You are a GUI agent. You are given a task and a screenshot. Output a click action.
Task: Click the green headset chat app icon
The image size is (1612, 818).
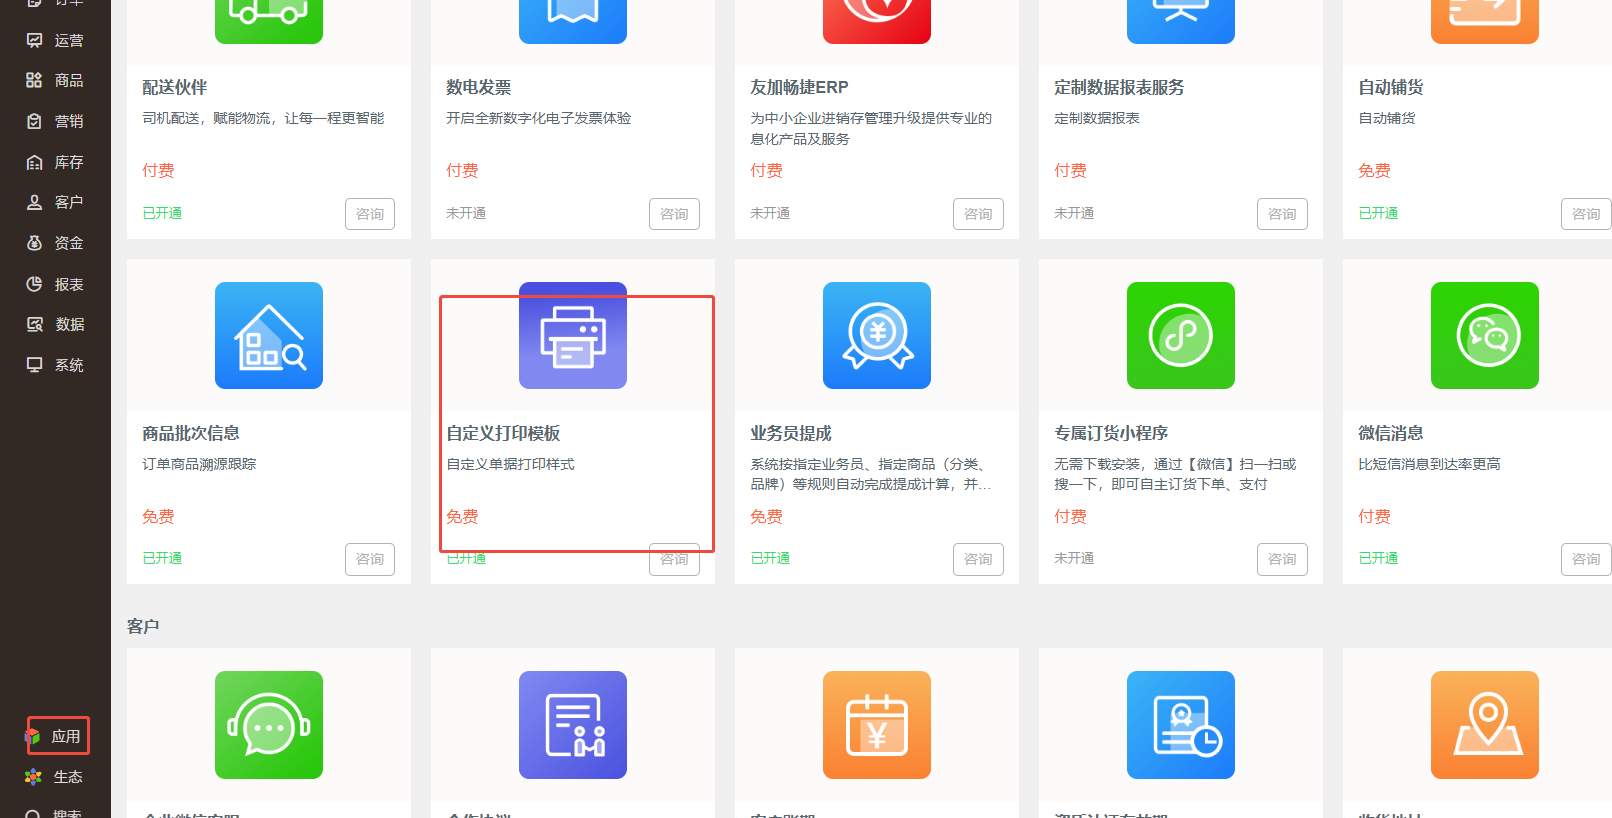[x=269, y=725]
